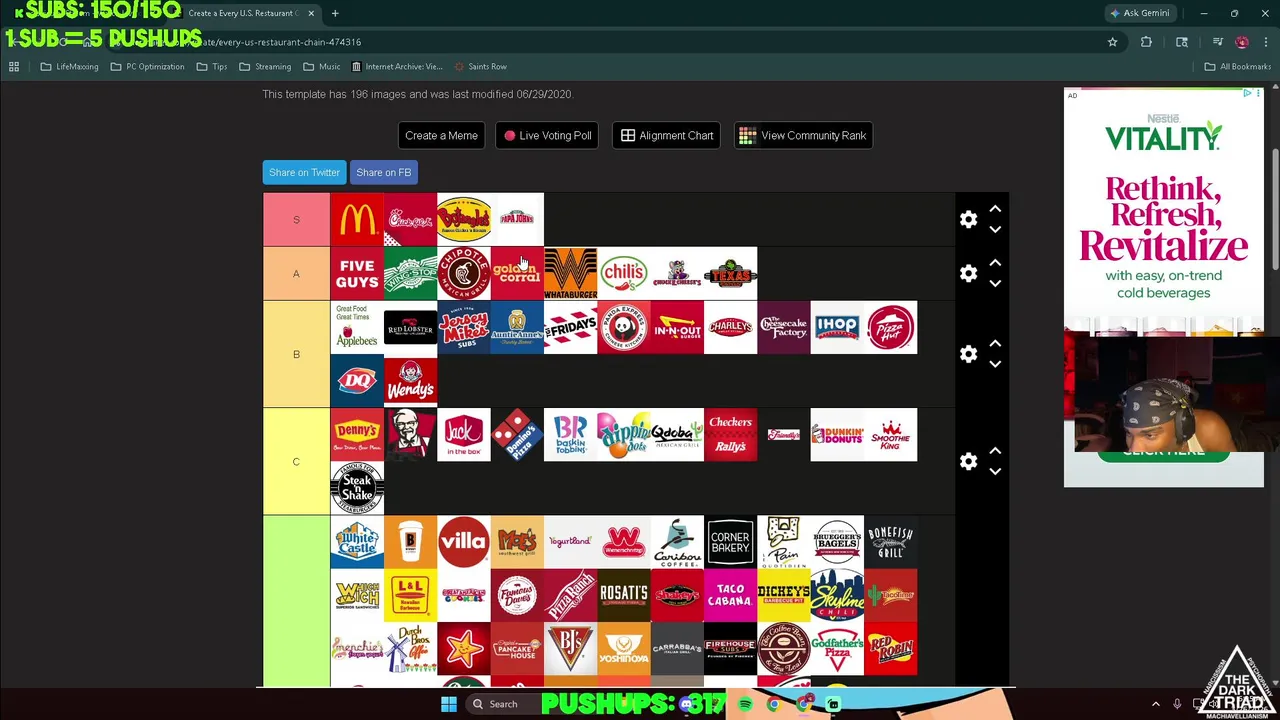Open settings gear for A tier row
Viewport: 1280px width, 720px height.
968,273
